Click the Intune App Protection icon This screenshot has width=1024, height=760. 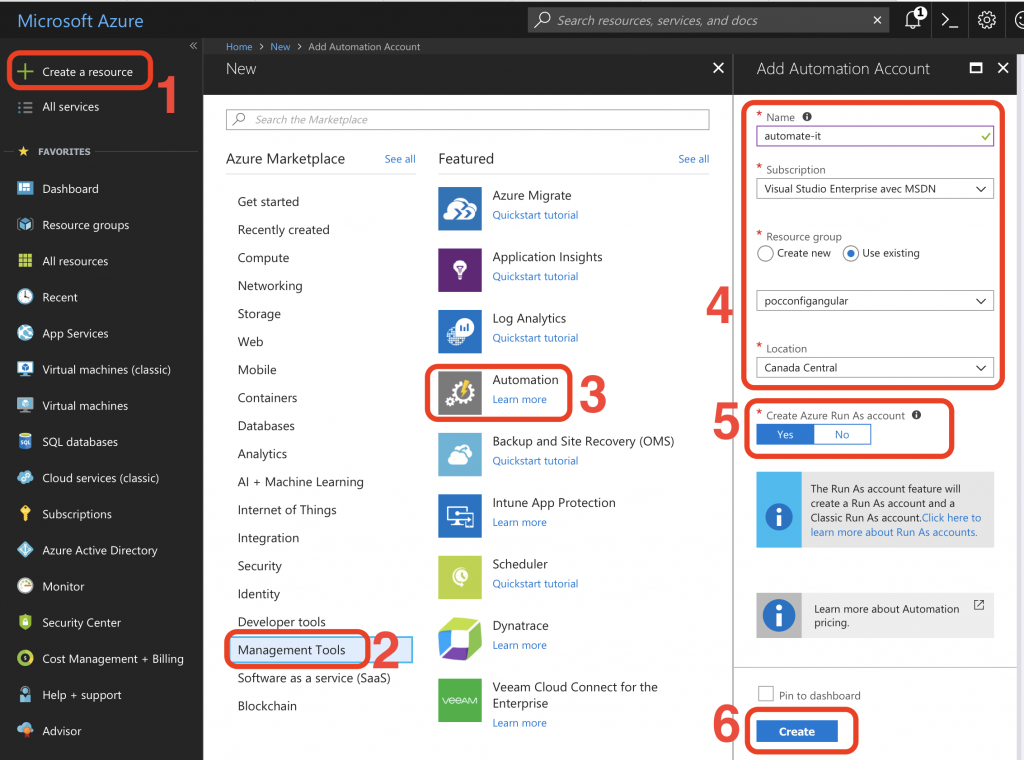pos(460,516)
